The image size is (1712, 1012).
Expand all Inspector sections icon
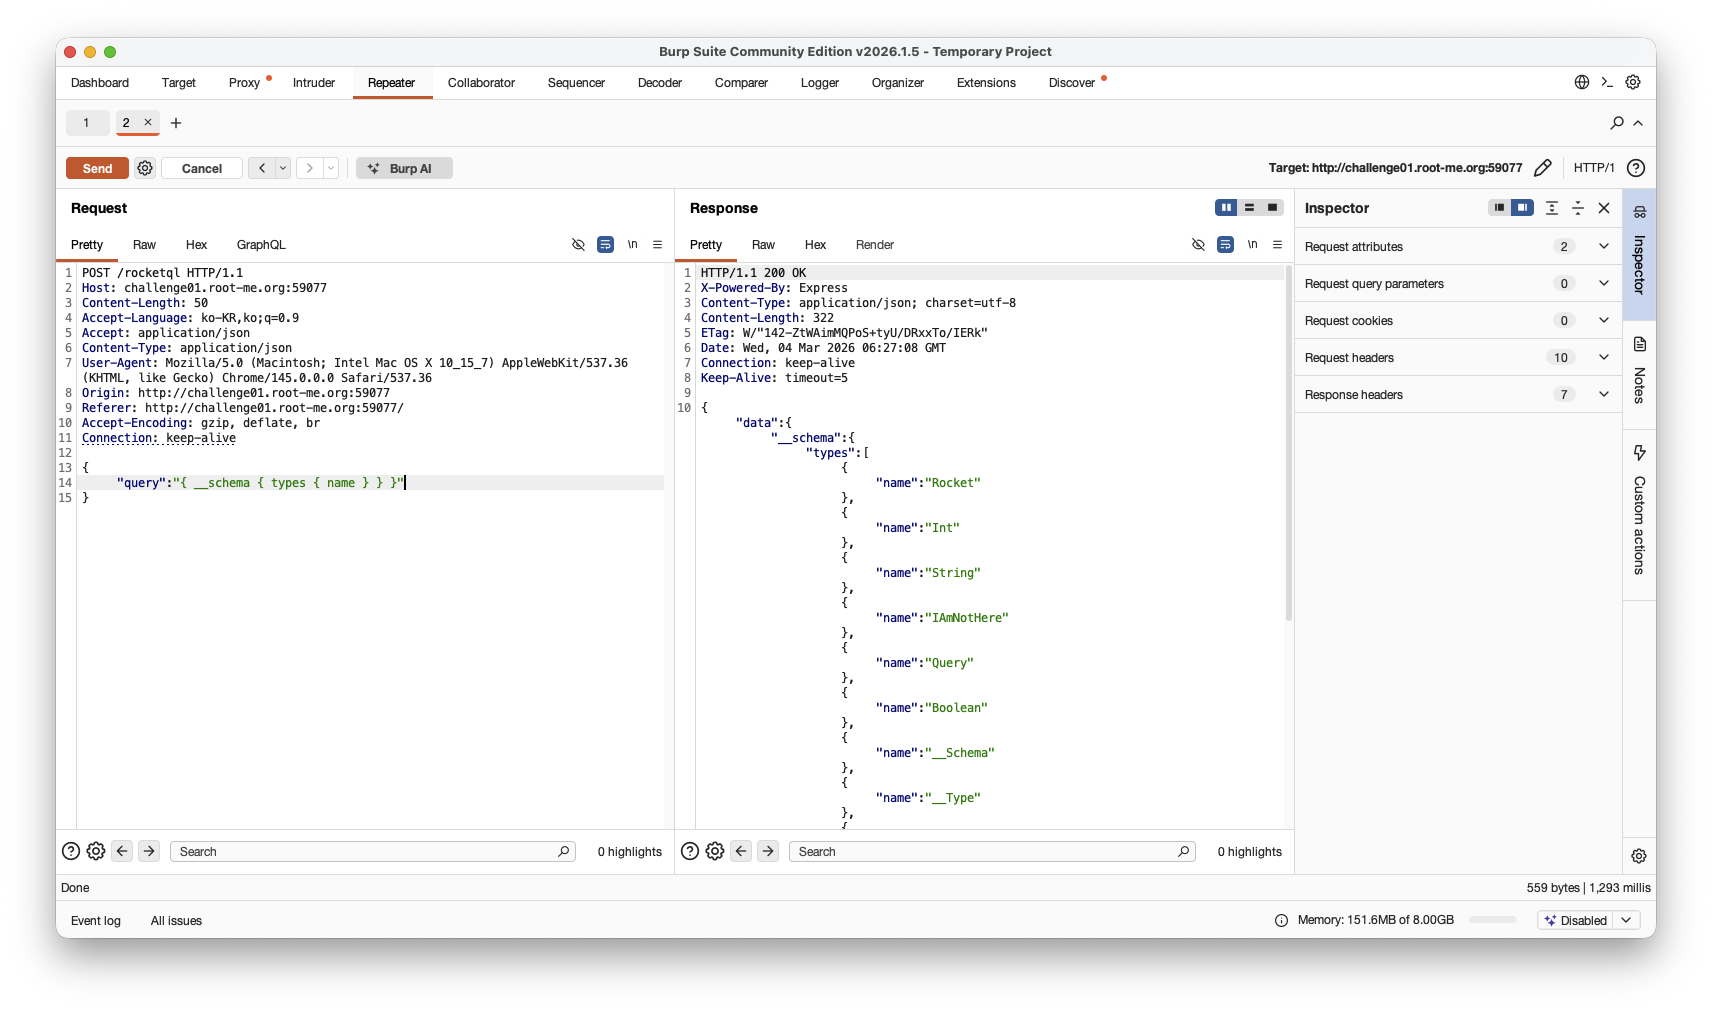[1552, 208]
